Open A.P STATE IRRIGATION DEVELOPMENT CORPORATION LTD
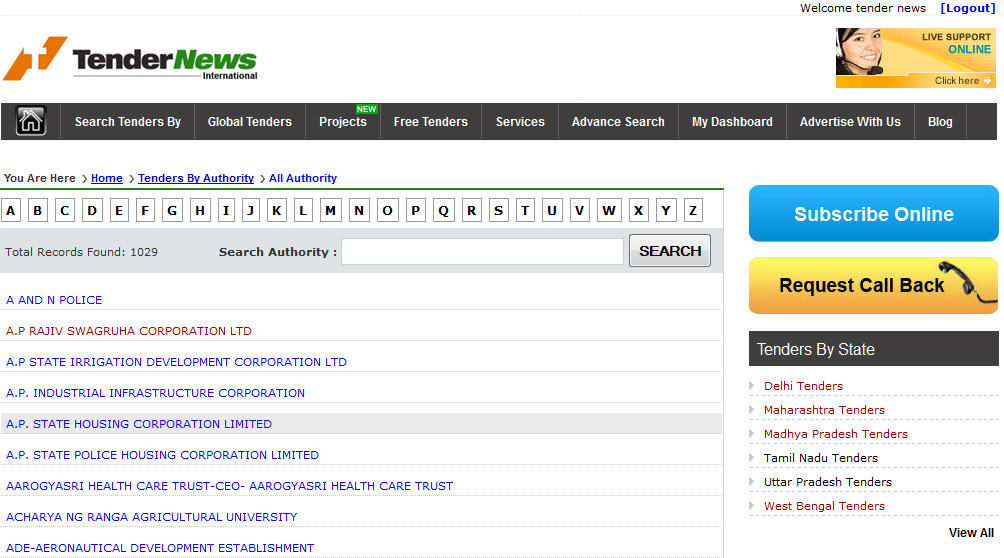The width and height of the screenshot is (1004, 558). click(176, 362)
